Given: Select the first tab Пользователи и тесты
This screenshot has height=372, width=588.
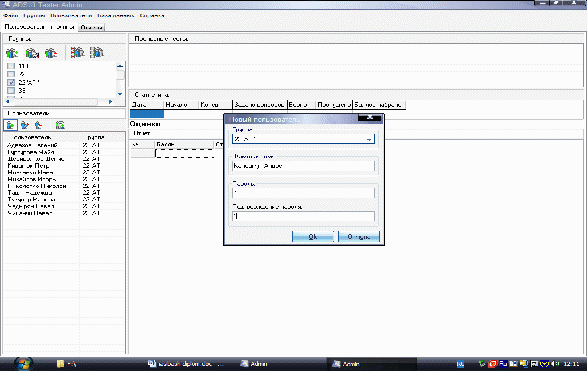Looking at the screenshot, I should pyautogui.click(x=39, y=27).
